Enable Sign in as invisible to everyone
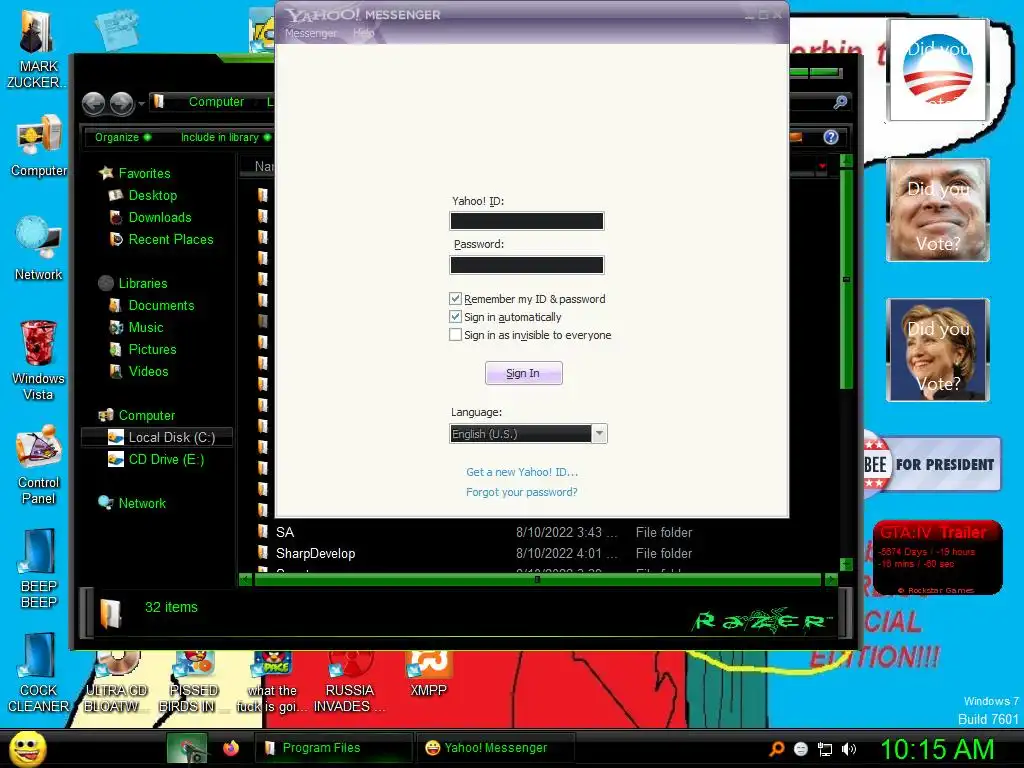The image size is (1024, 768). (x=455, y=335)
